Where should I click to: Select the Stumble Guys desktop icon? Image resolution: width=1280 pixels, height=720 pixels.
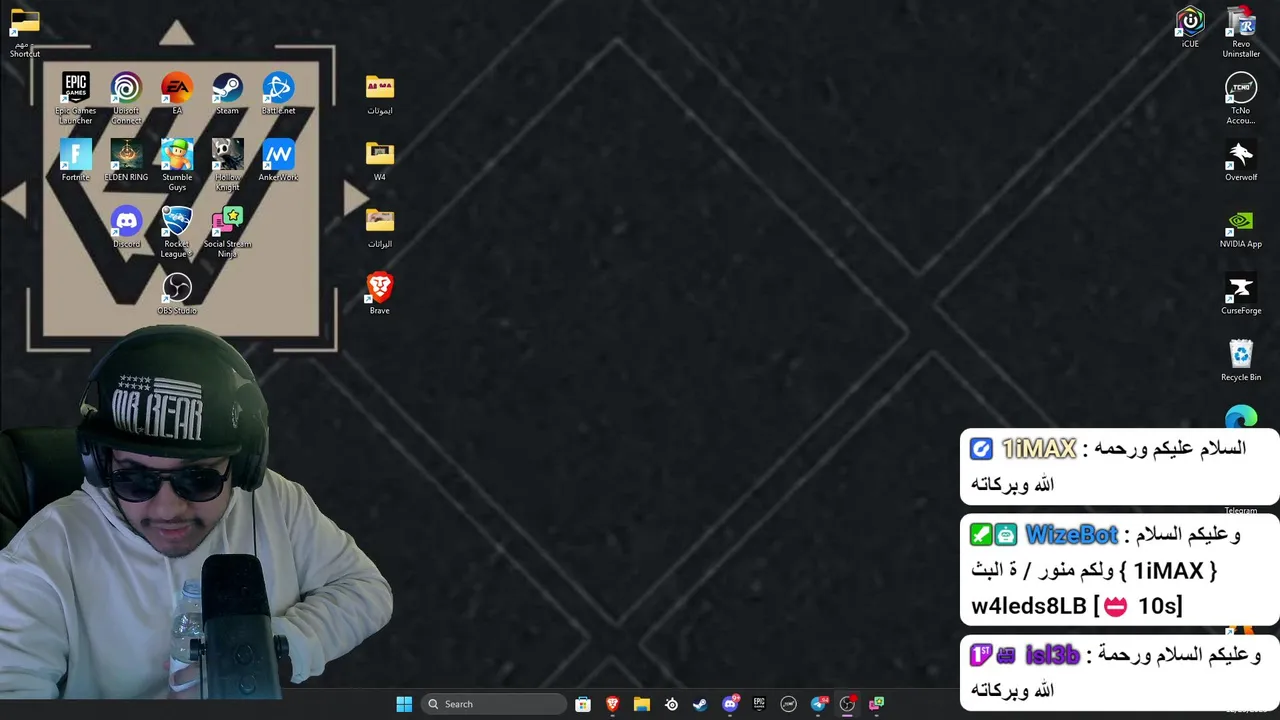pyautogui.click(x=177, y=164)
